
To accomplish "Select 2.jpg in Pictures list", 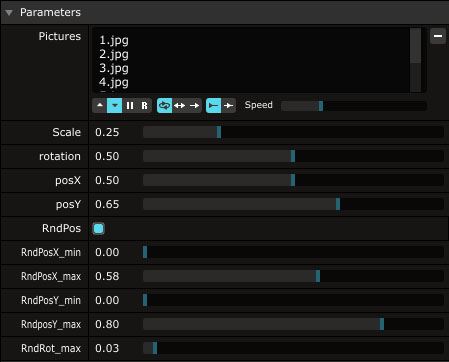I will pos(114,54).
